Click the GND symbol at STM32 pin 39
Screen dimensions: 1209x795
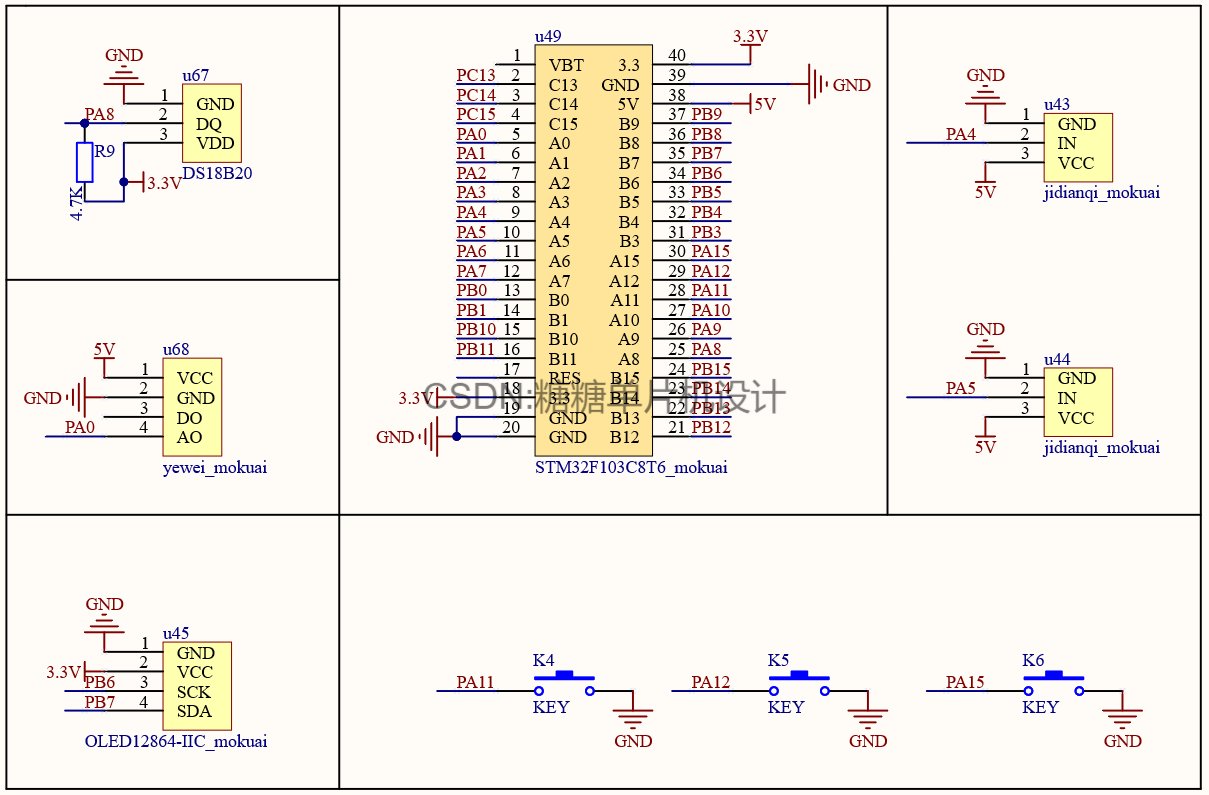coord(838,85)
